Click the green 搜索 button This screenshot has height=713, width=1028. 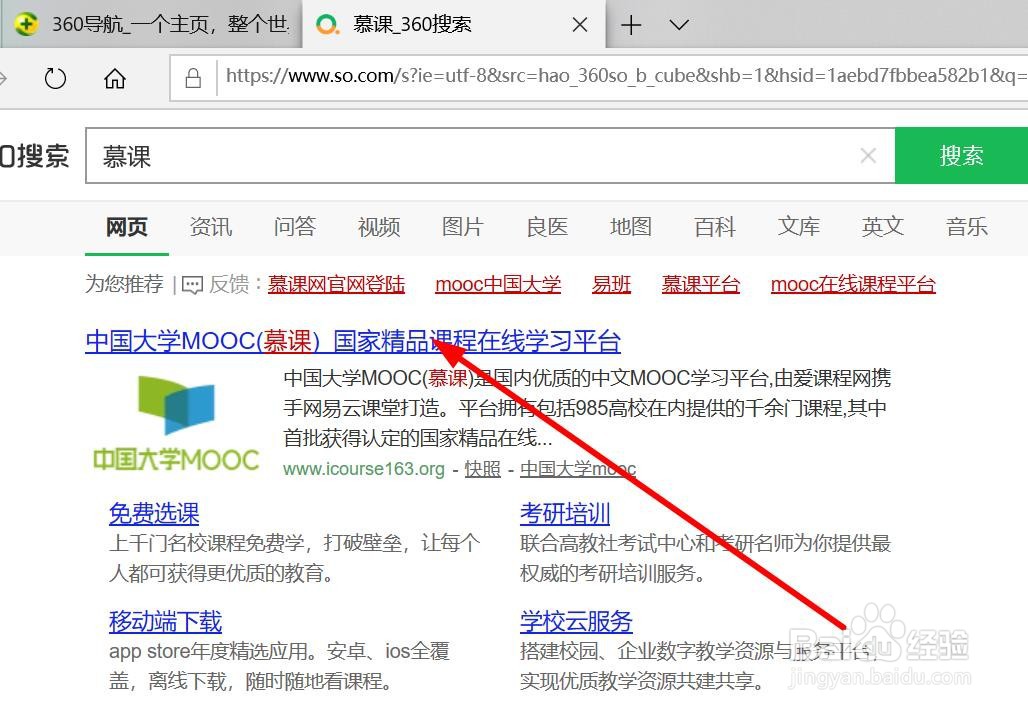point(961,156)
